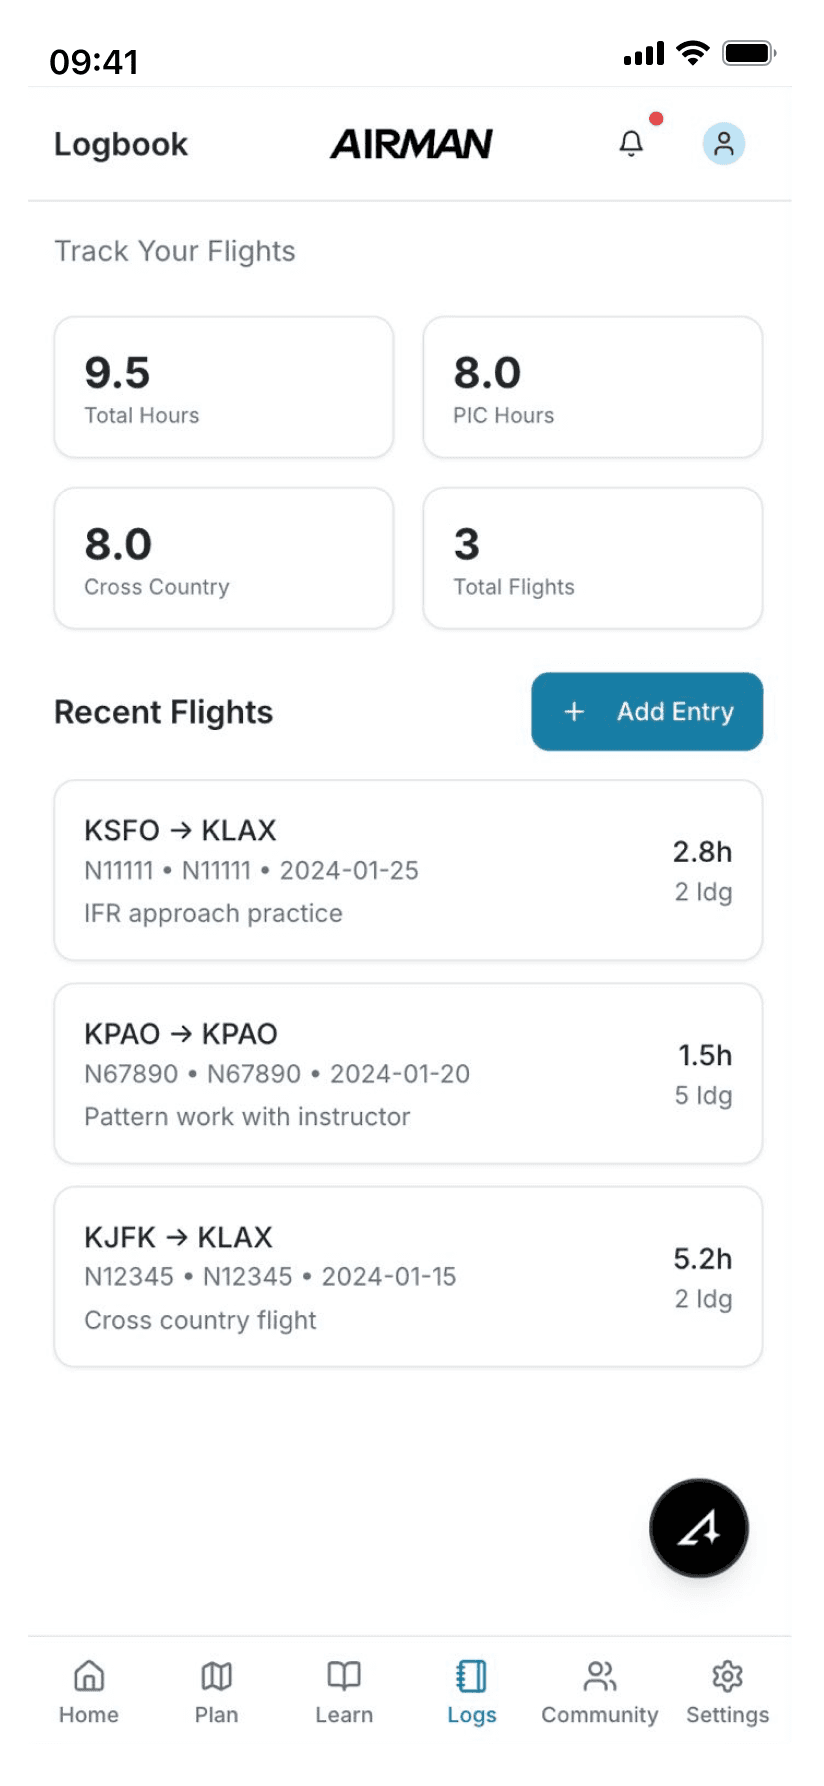Select the Total Flights card

(593, 558)
